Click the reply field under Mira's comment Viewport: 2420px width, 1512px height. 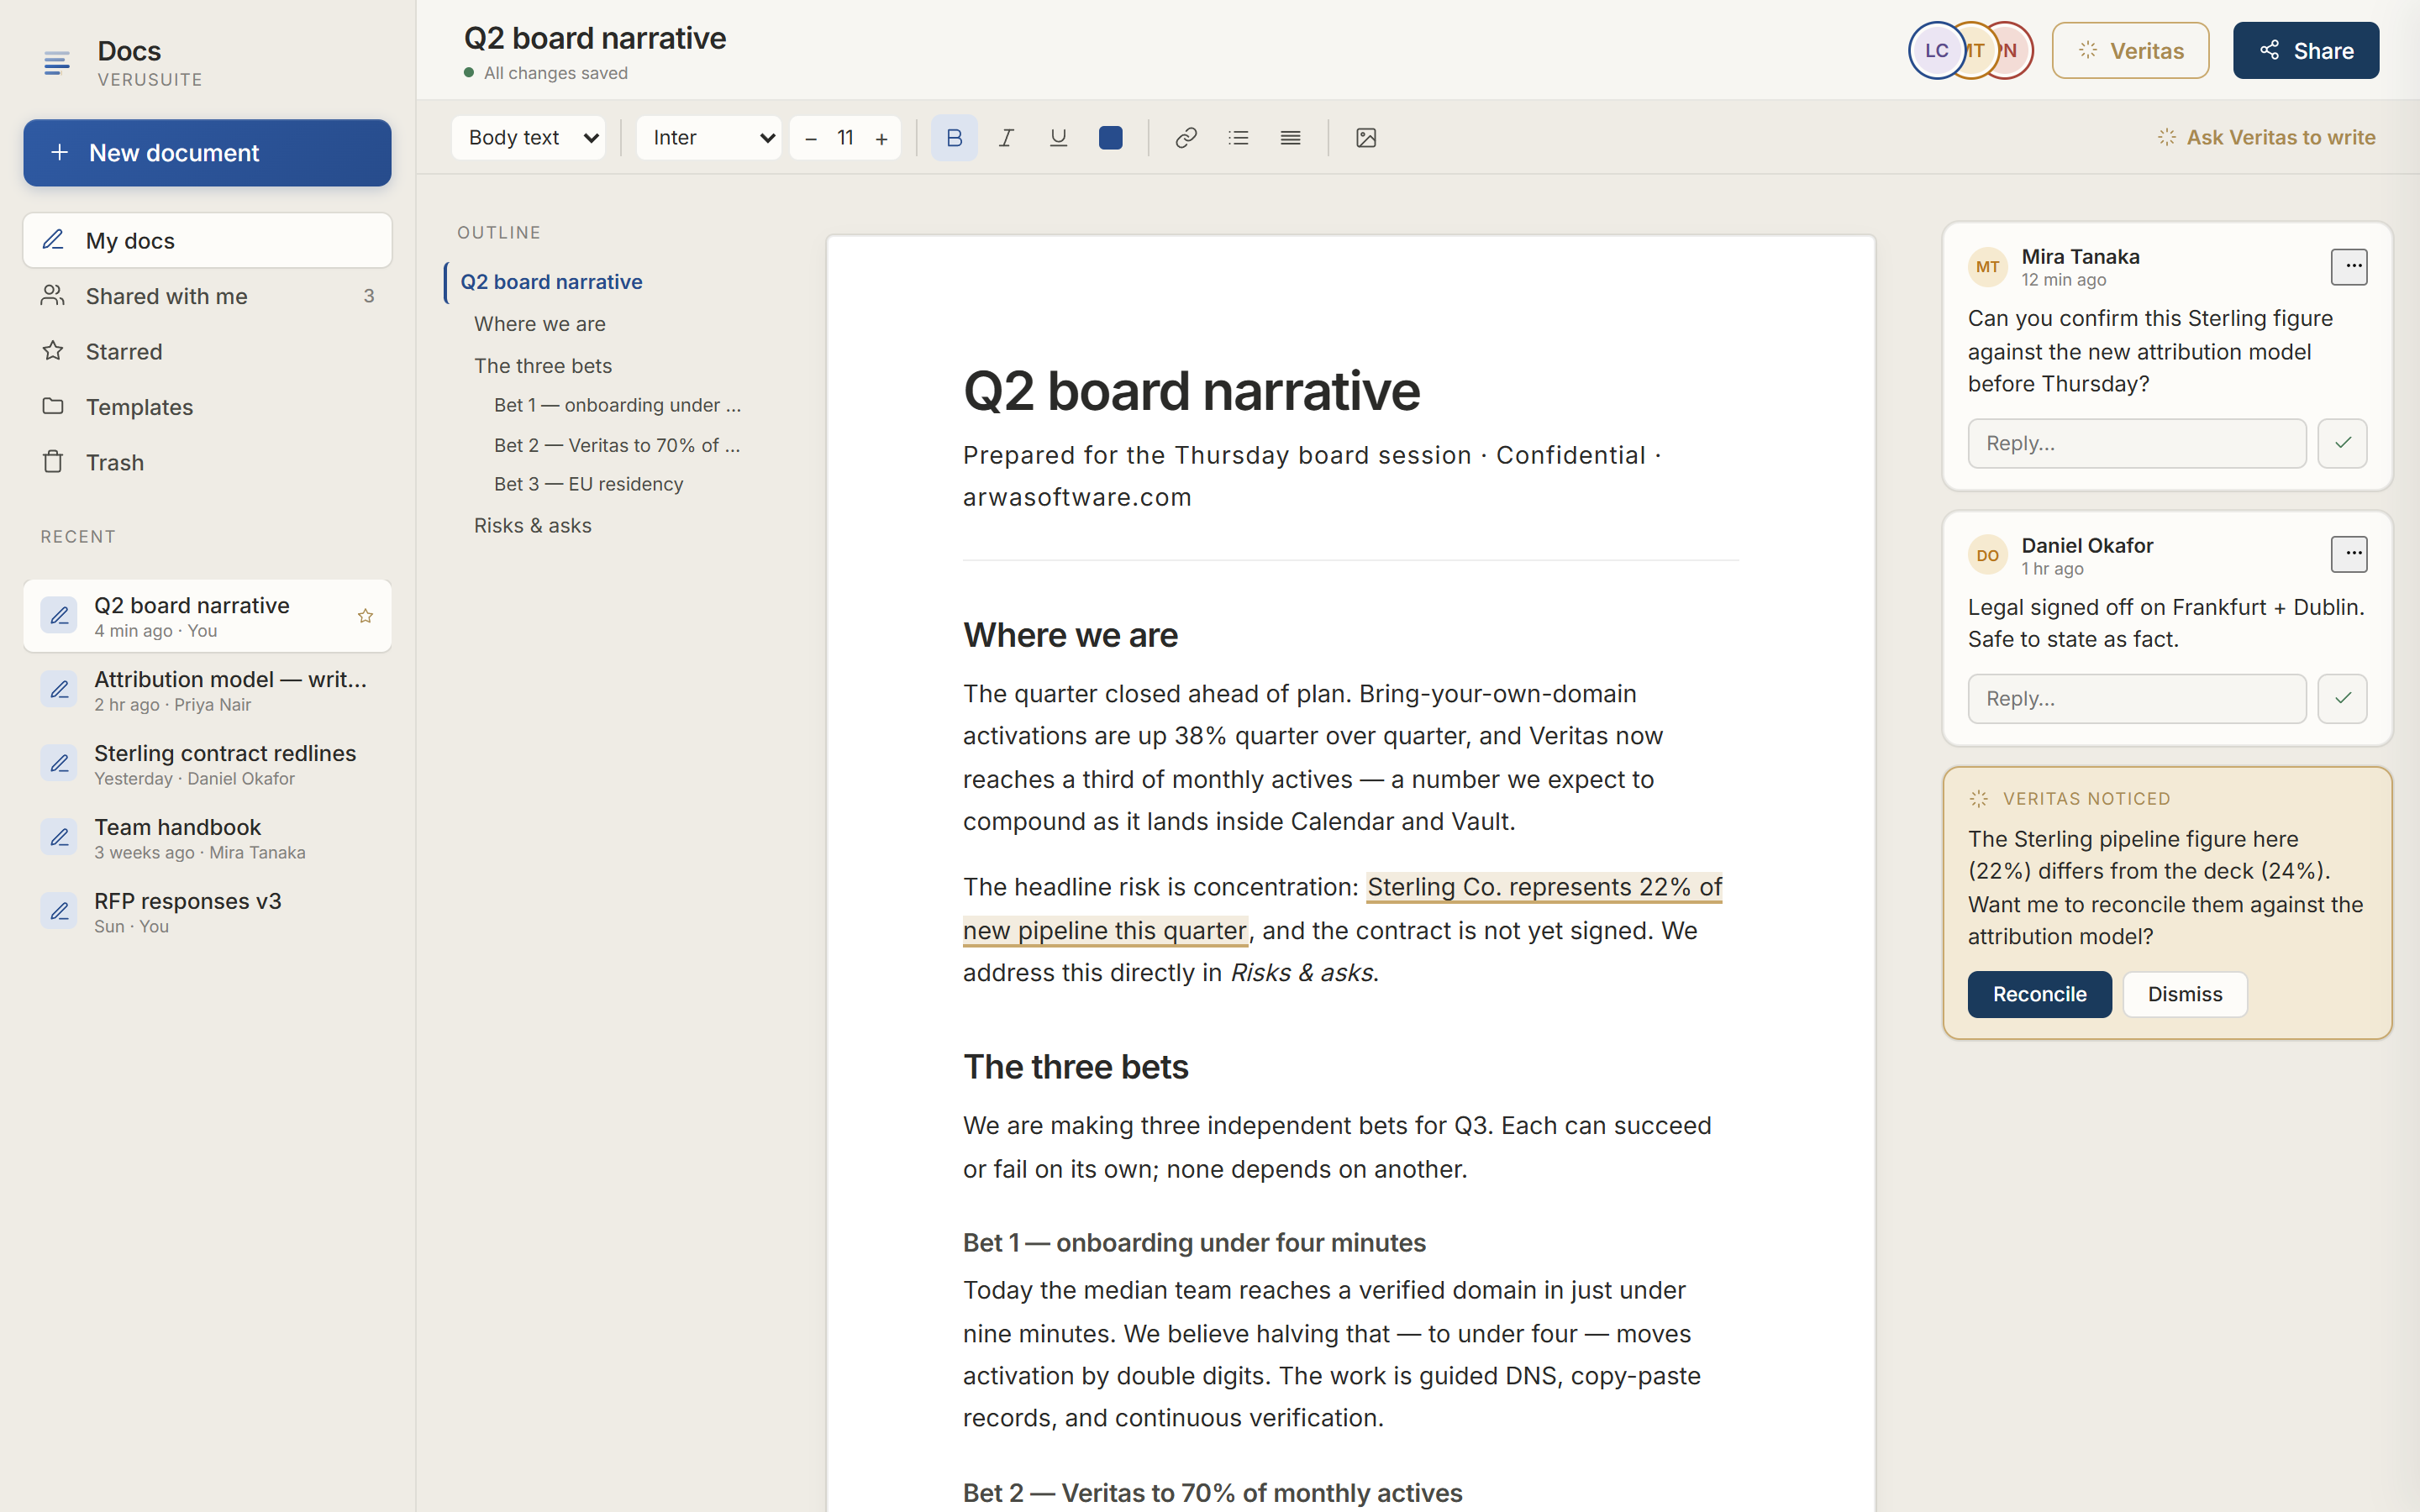pos(2137,443)
